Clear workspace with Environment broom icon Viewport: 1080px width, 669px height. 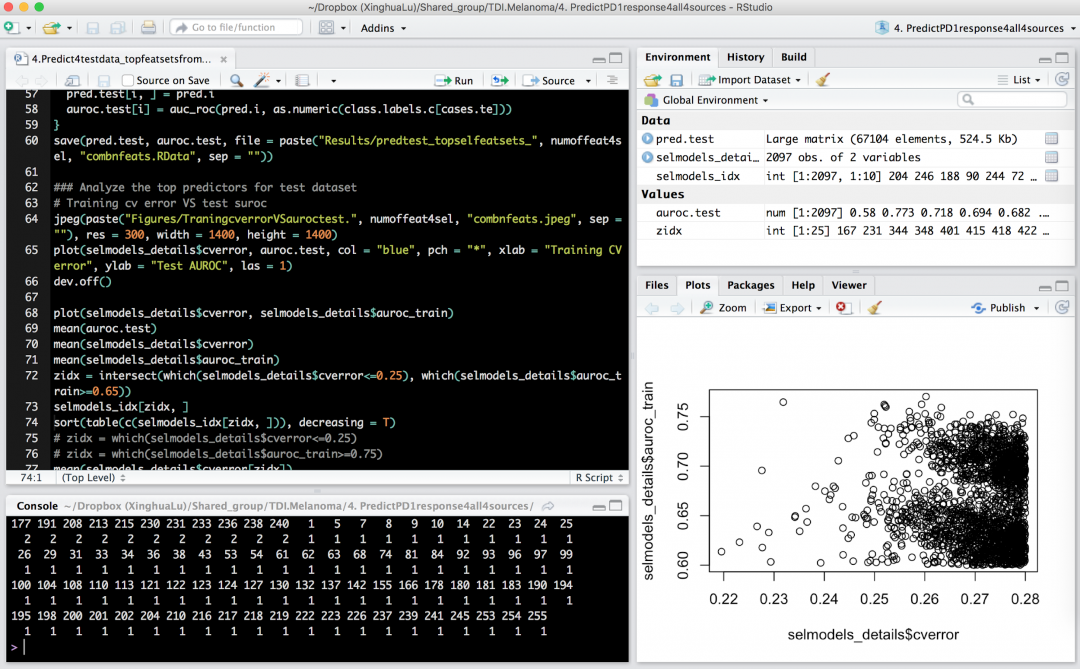(823, 80)
